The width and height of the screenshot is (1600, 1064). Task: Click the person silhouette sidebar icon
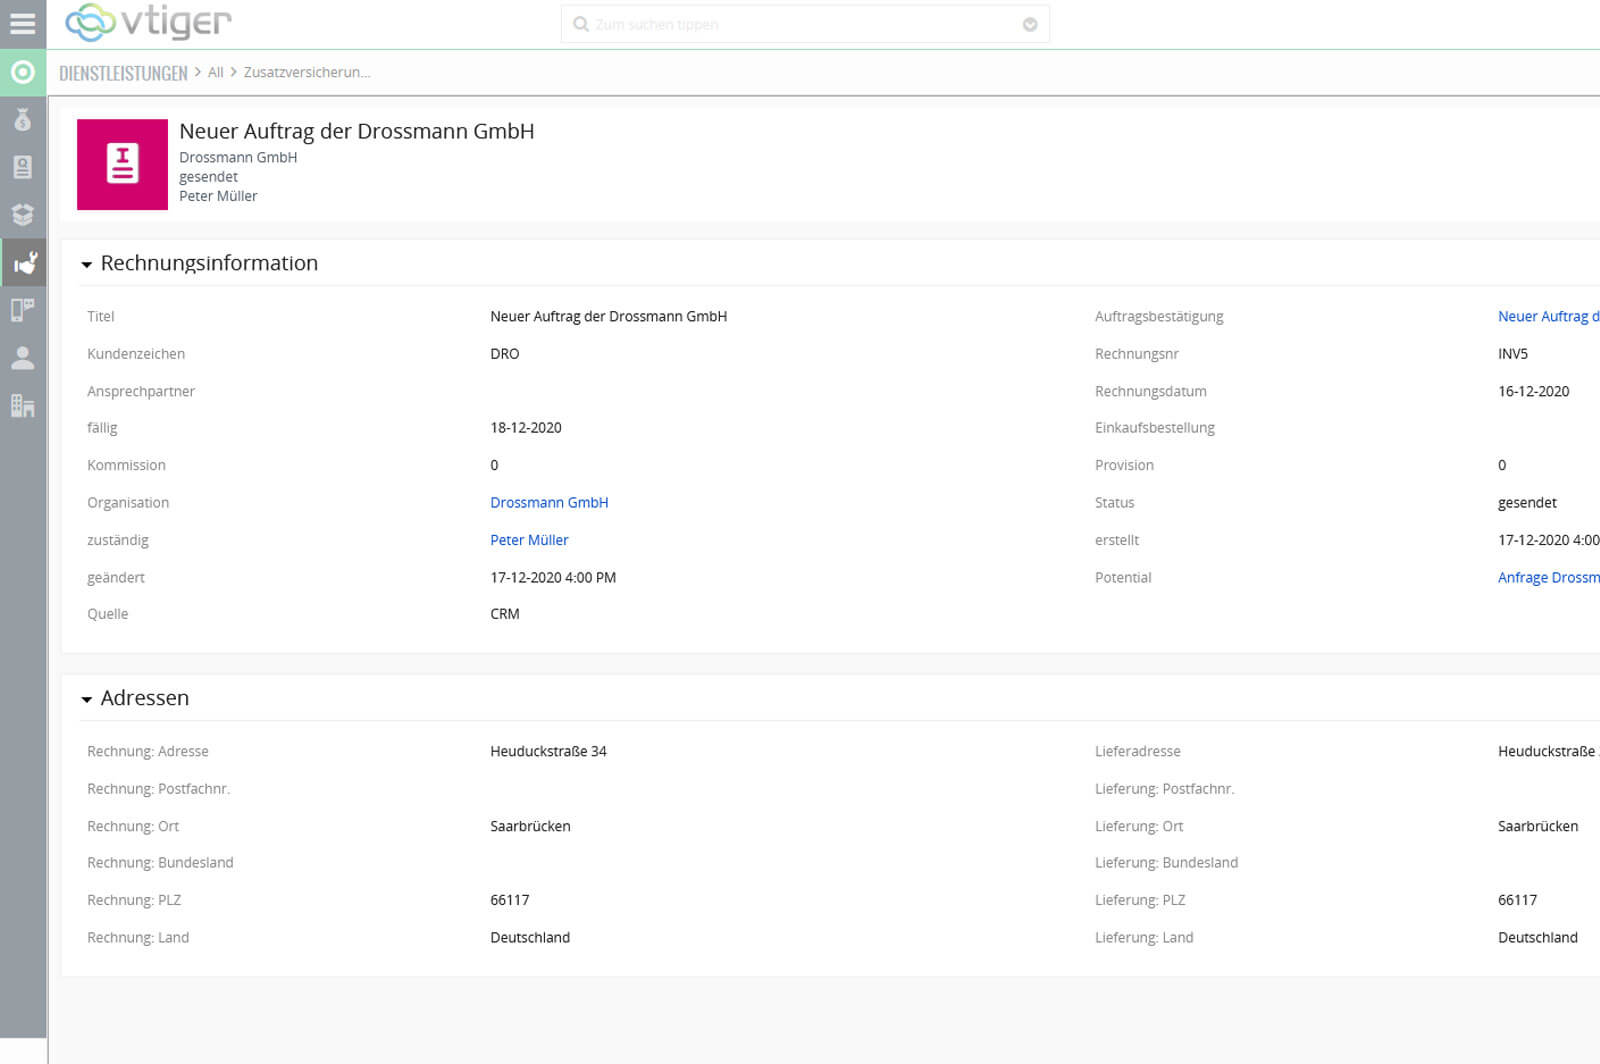pyautogui.click(x=22, y=358)
